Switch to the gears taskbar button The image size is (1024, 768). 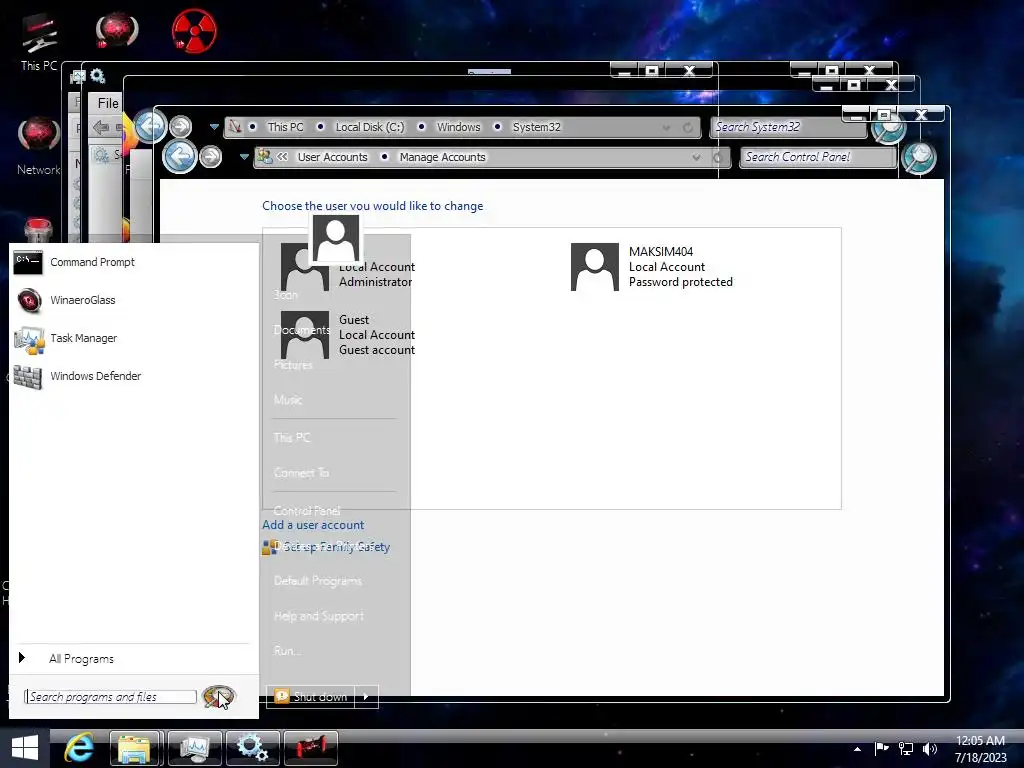(253, 748)
